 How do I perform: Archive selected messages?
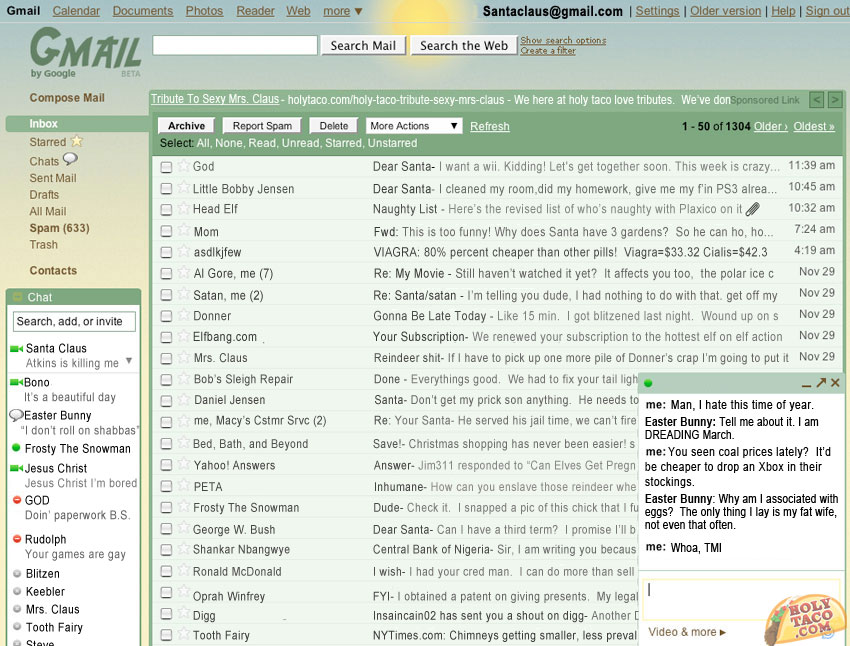pyautogui.click(x=186, y=126)
